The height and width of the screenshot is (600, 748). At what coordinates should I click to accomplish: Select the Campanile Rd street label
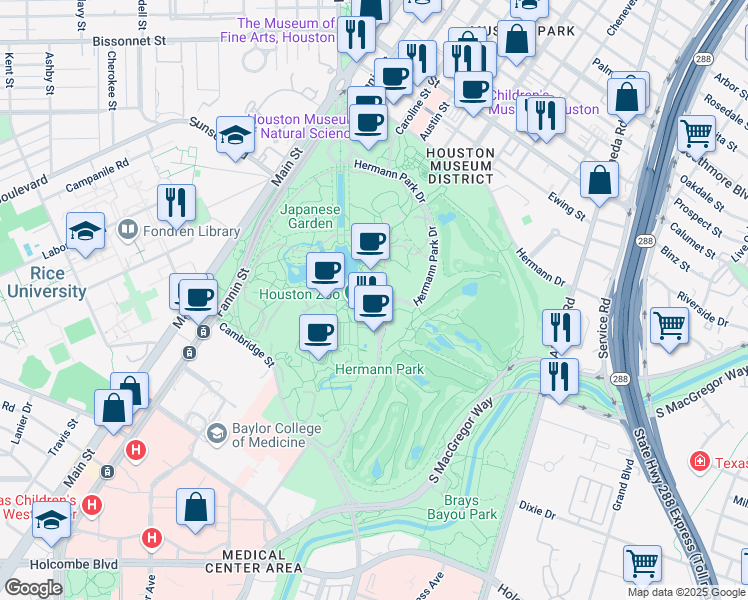pyautogui.click(x=97, y=176)
